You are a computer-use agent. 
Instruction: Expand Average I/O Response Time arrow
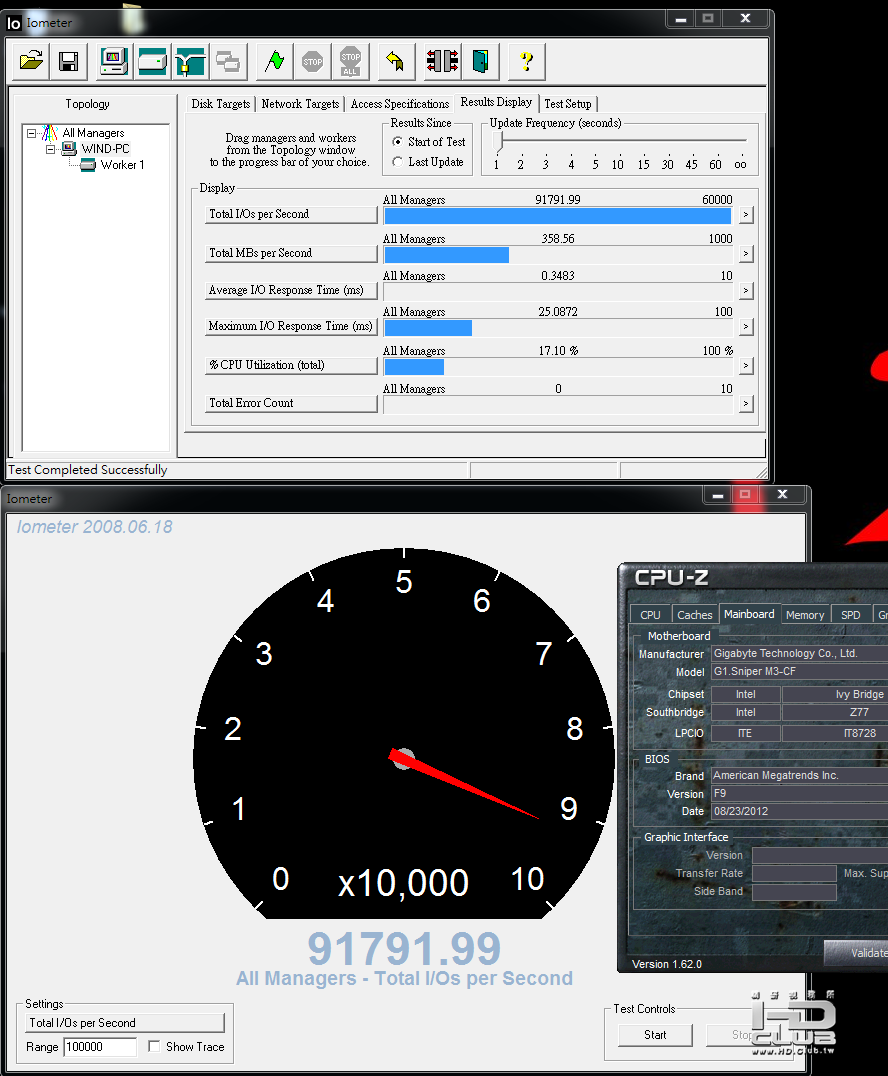pos(745,291)
